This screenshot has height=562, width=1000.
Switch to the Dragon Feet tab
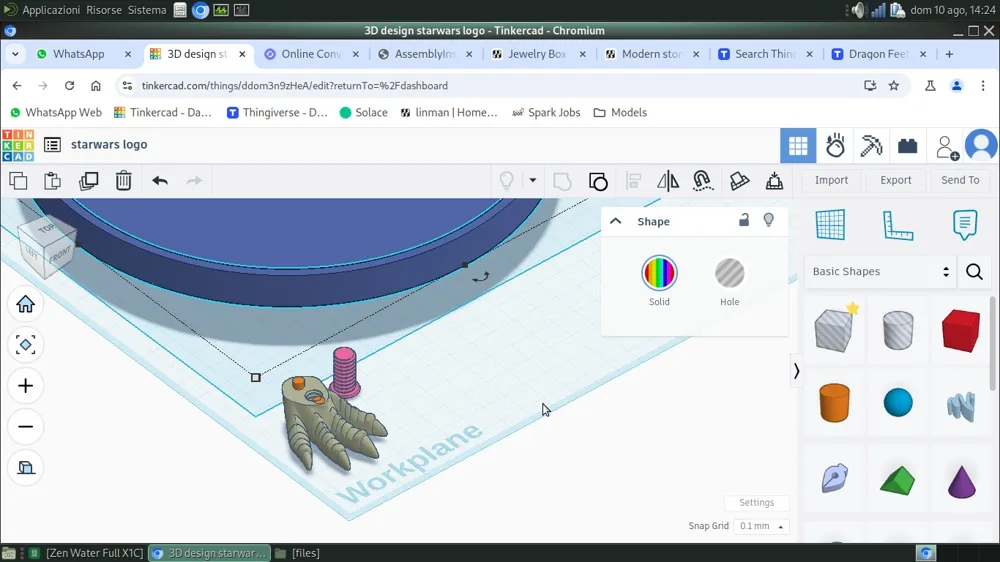(x=879, y=54)
